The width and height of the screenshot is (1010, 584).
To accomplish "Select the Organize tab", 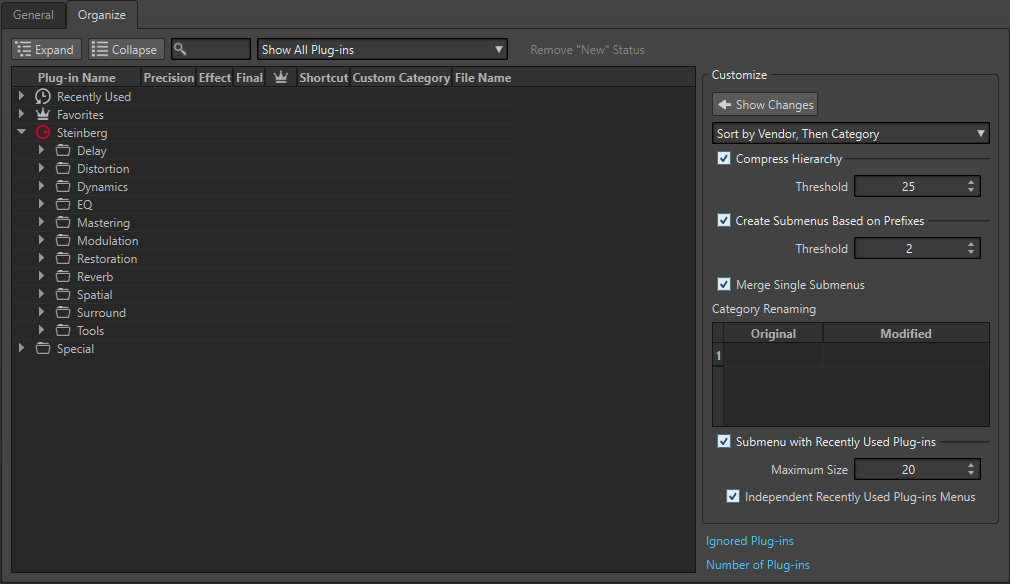I will 102,15.
